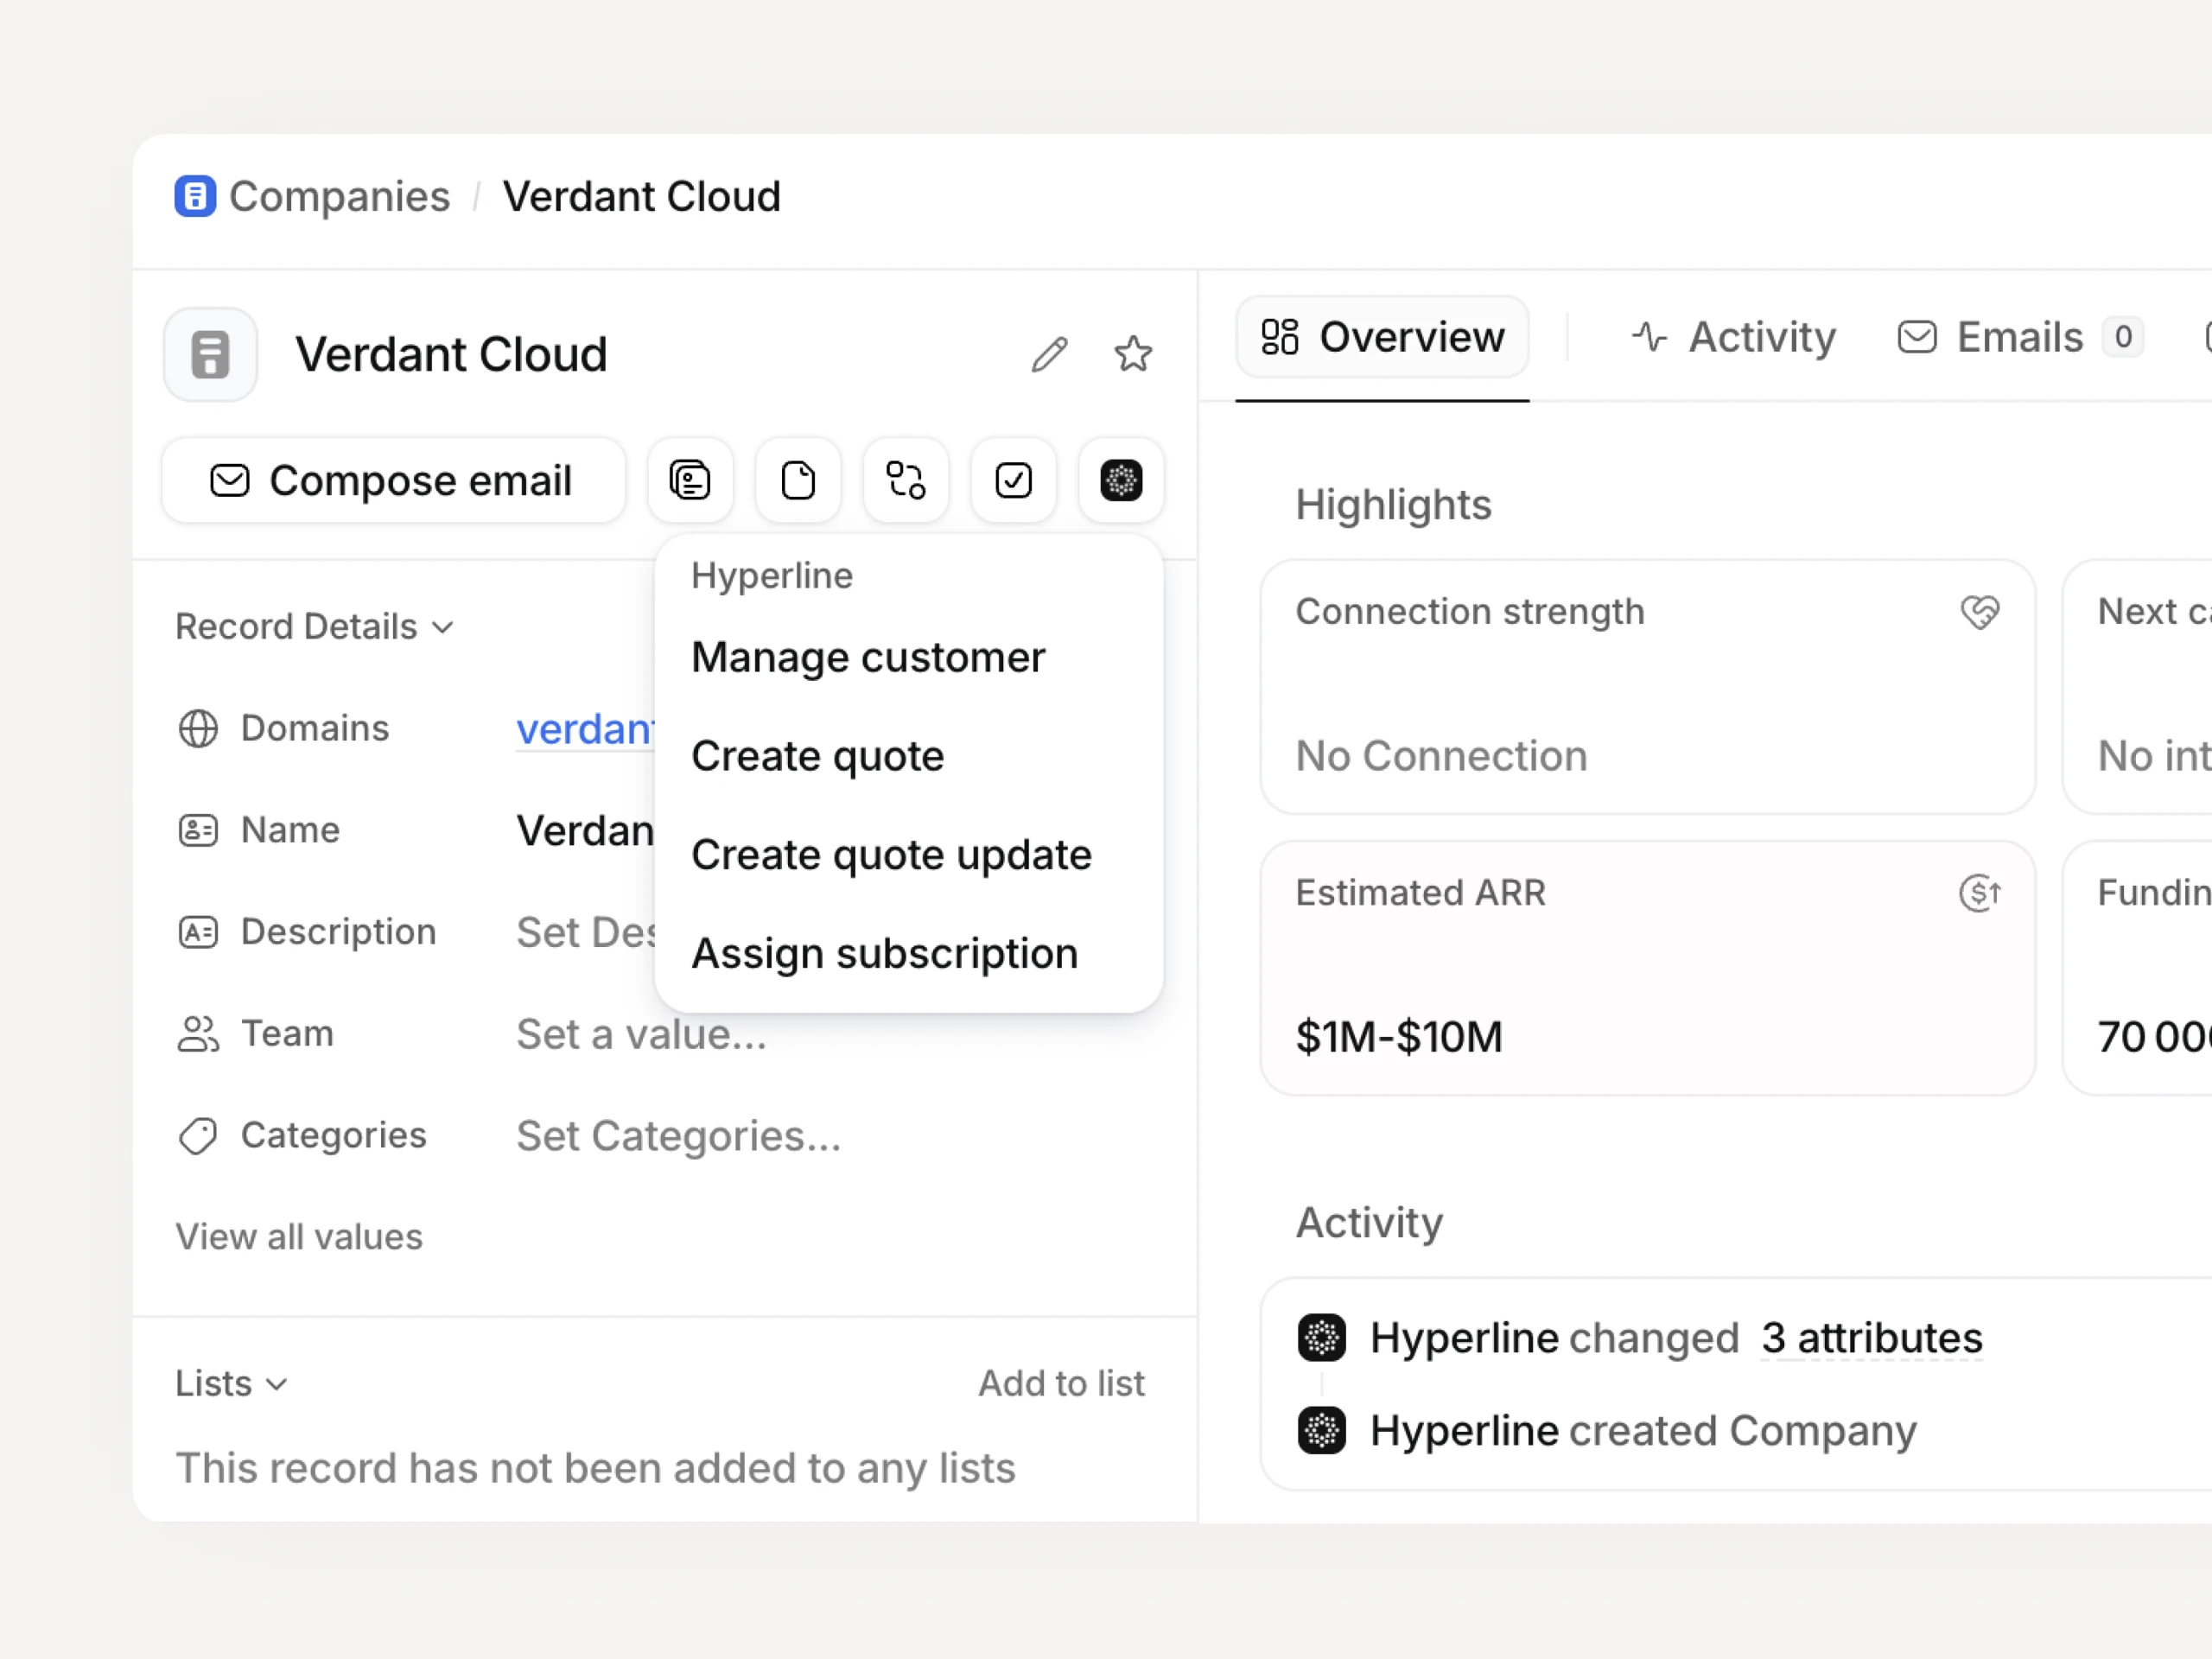Viewport: 2212px width, 1659px height.
Task: Open the Companies breadcrumb link
Action: pyautogui.click(x=339, y=196)
